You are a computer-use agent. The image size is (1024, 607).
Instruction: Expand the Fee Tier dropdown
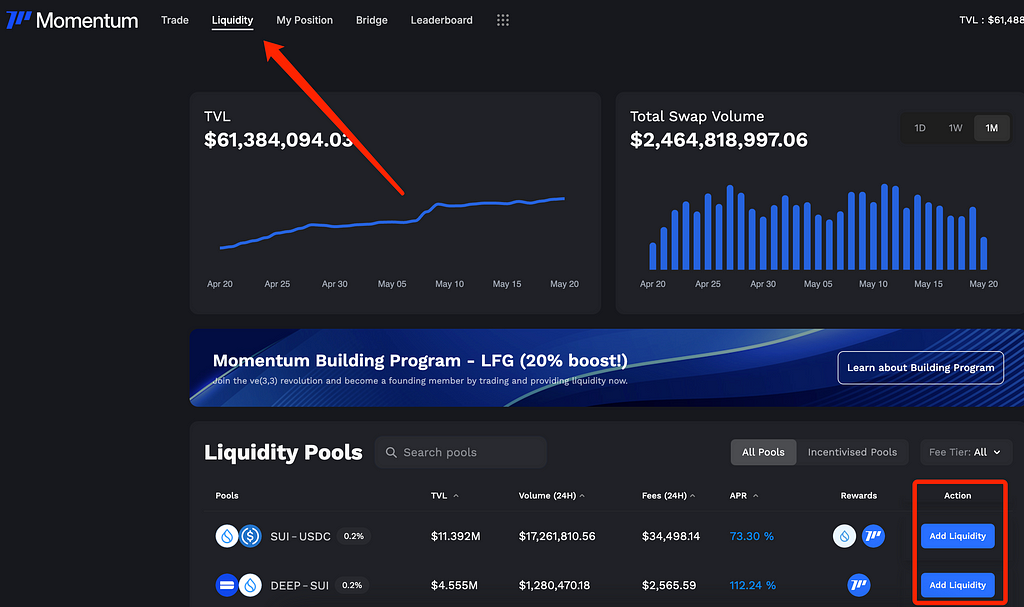(x=966, y=452)
